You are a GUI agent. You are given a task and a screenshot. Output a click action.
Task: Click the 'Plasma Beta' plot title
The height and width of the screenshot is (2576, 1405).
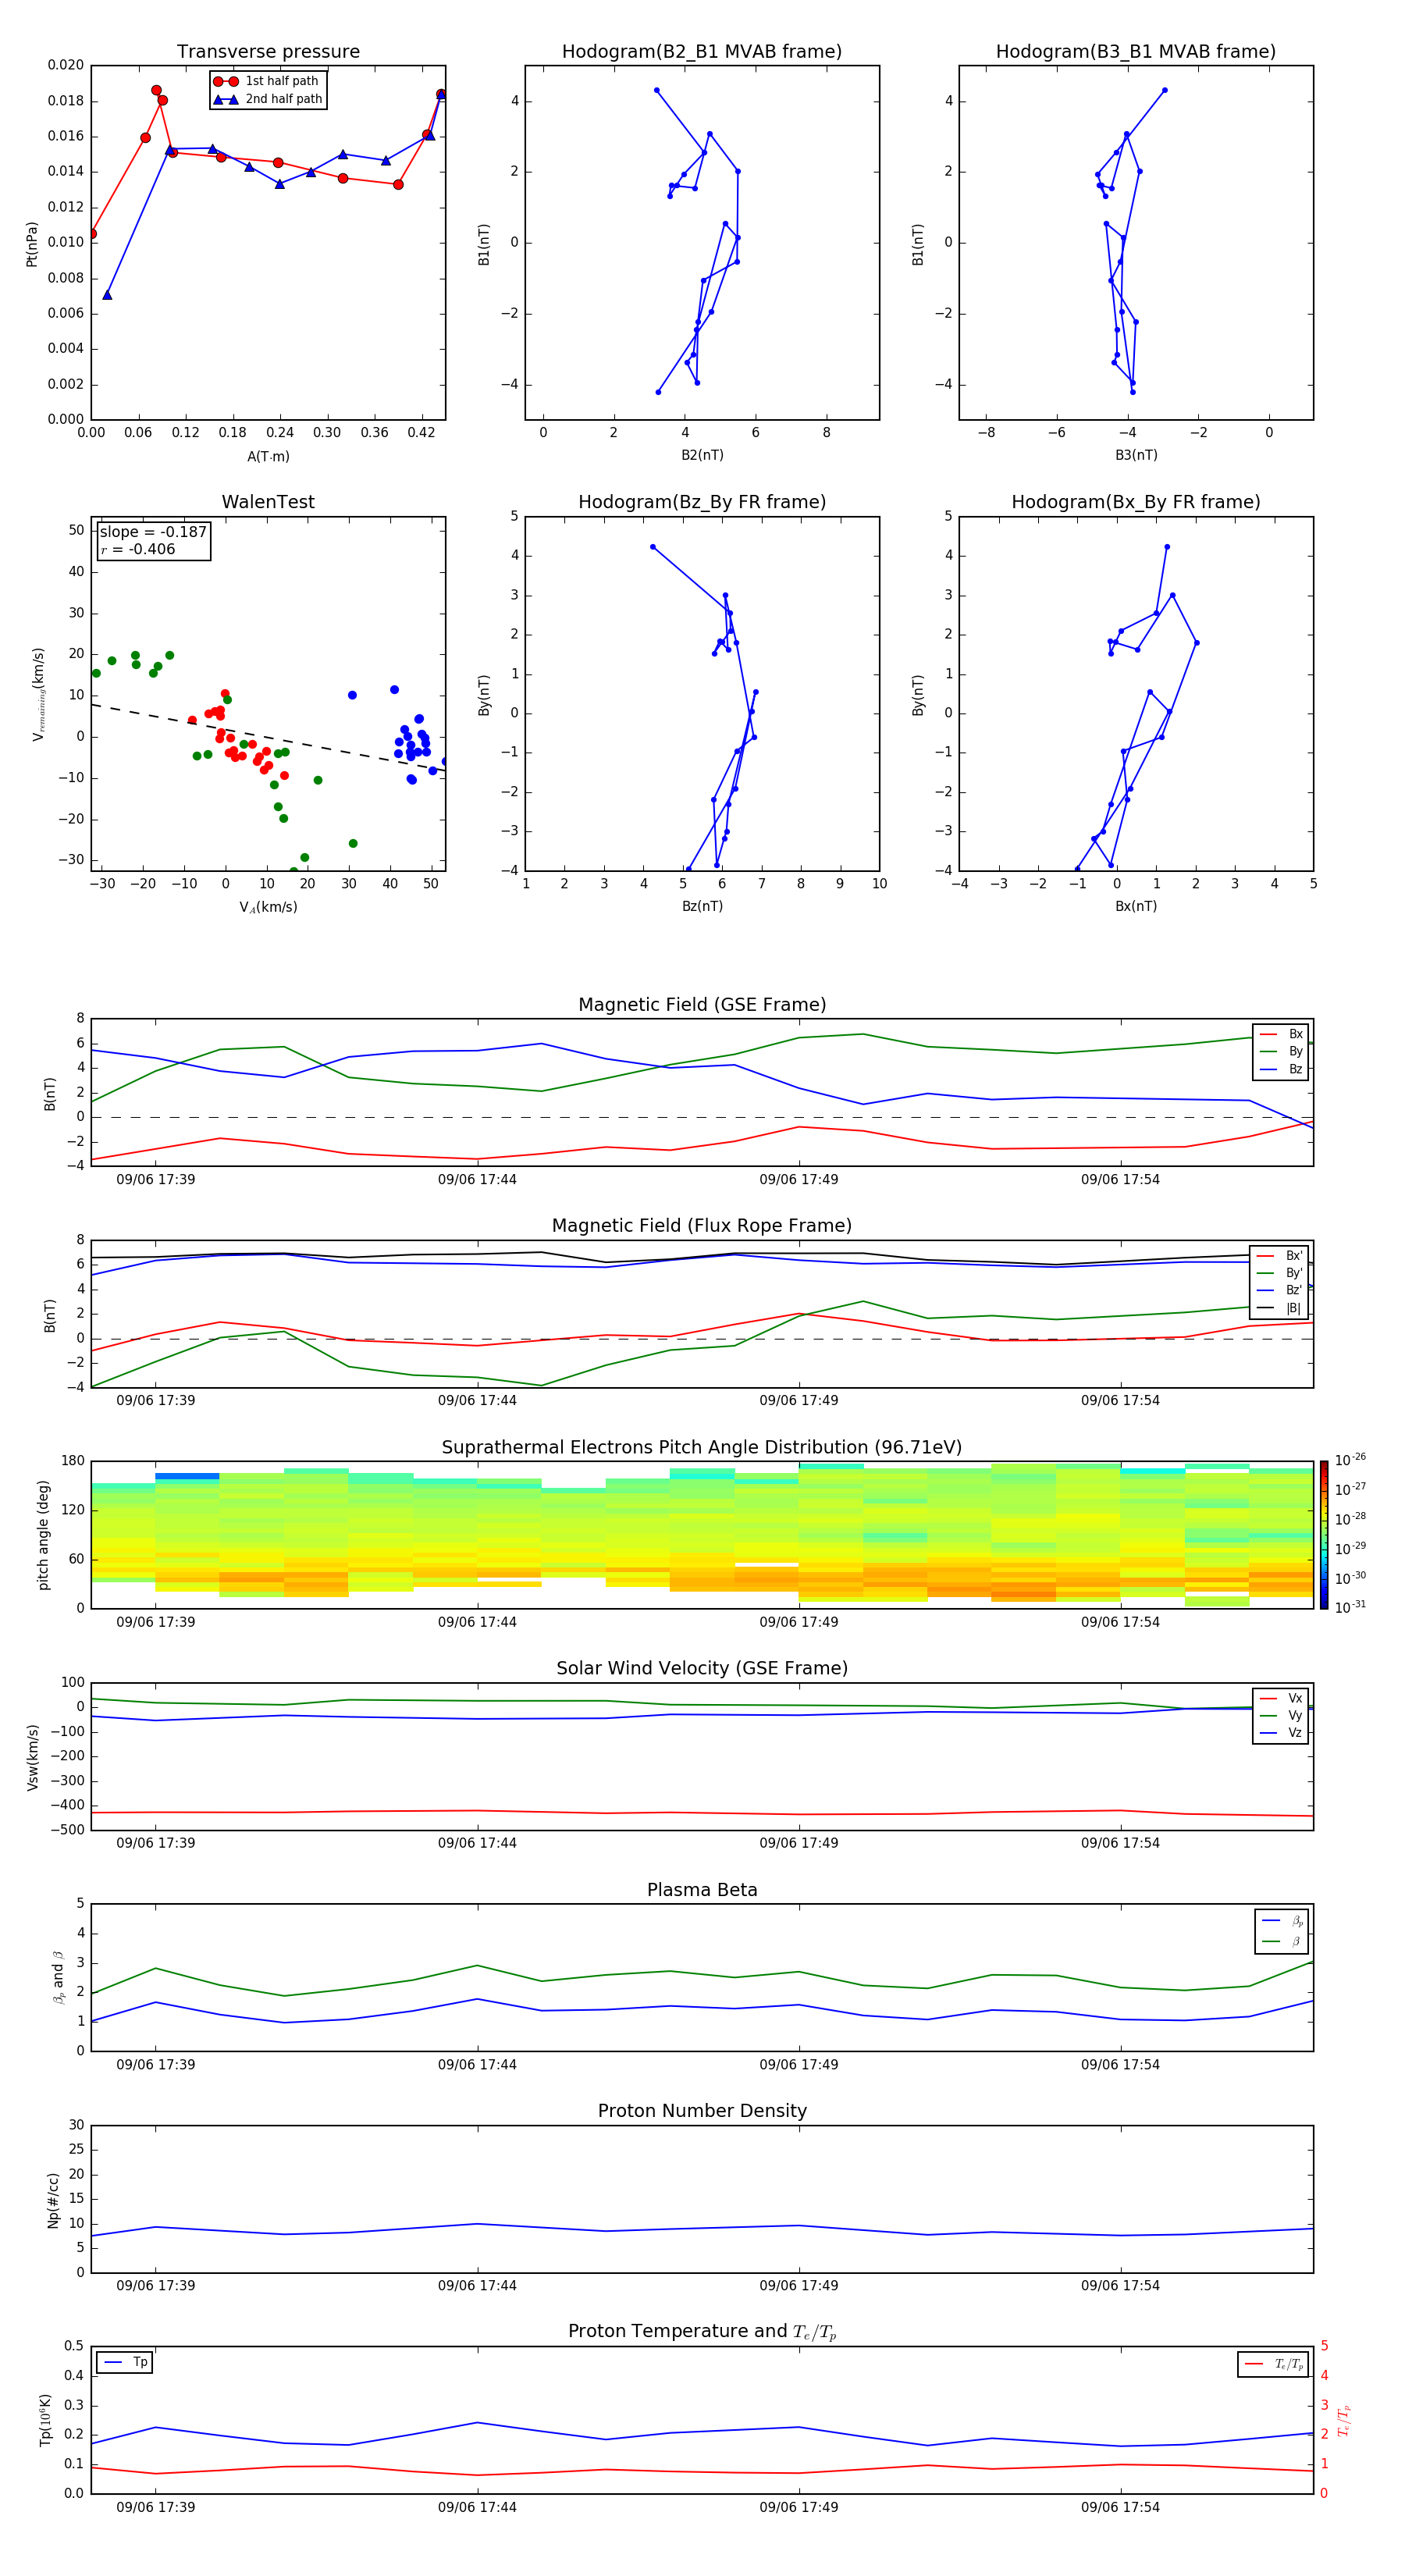pyautogui.click(x=702, y=1890)
